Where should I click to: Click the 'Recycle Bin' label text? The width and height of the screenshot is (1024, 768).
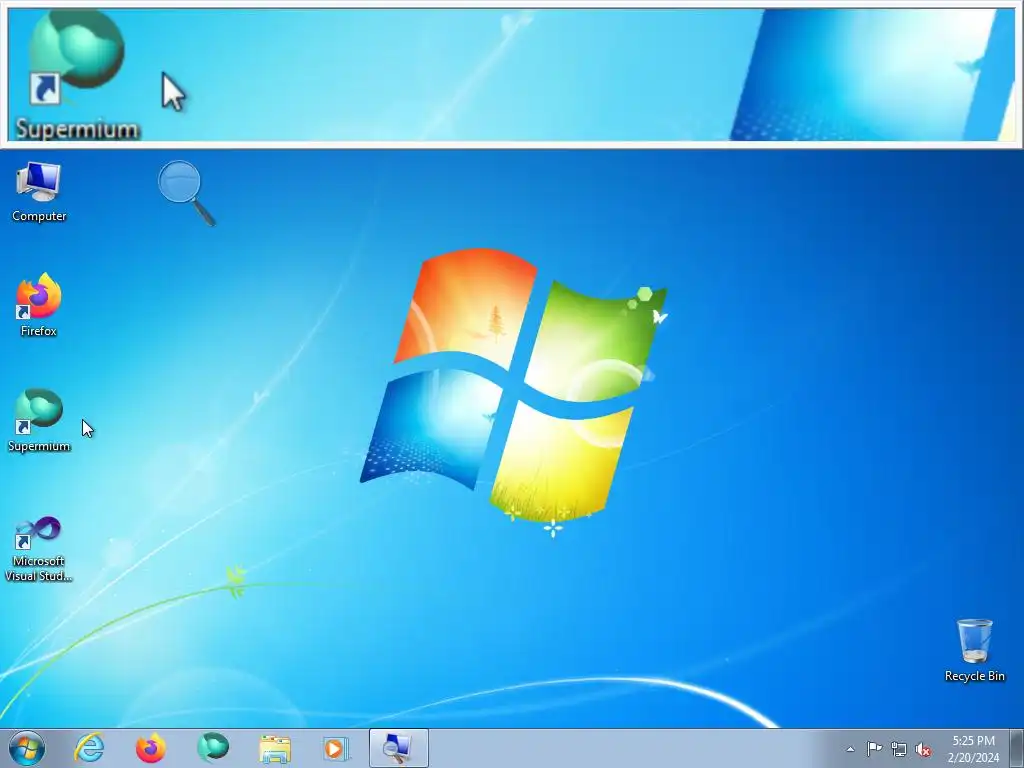click(974, 676)
